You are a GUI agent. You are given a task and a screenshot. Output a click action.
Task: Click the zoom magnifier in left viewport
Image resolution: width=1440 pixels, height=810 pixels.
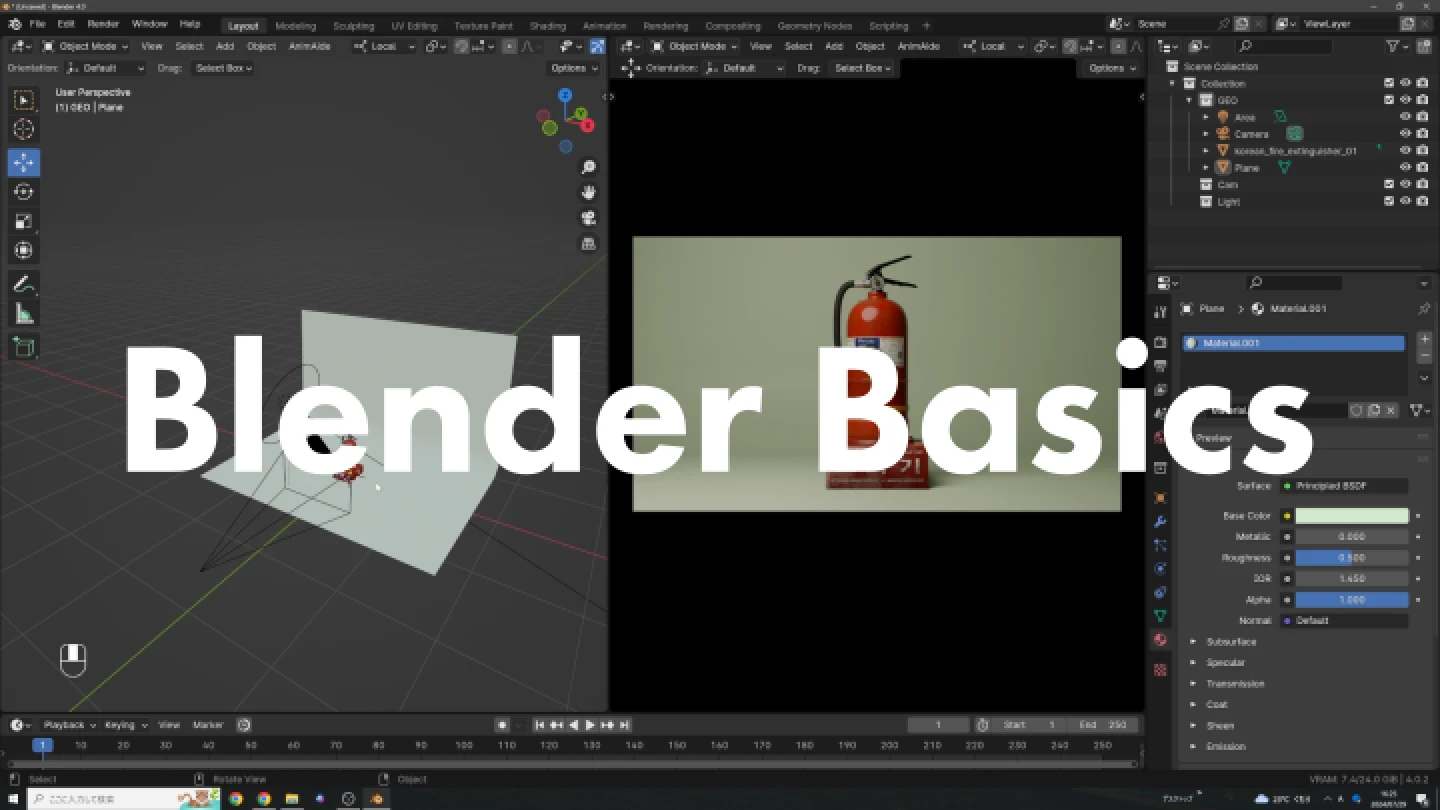click(589, 168)
